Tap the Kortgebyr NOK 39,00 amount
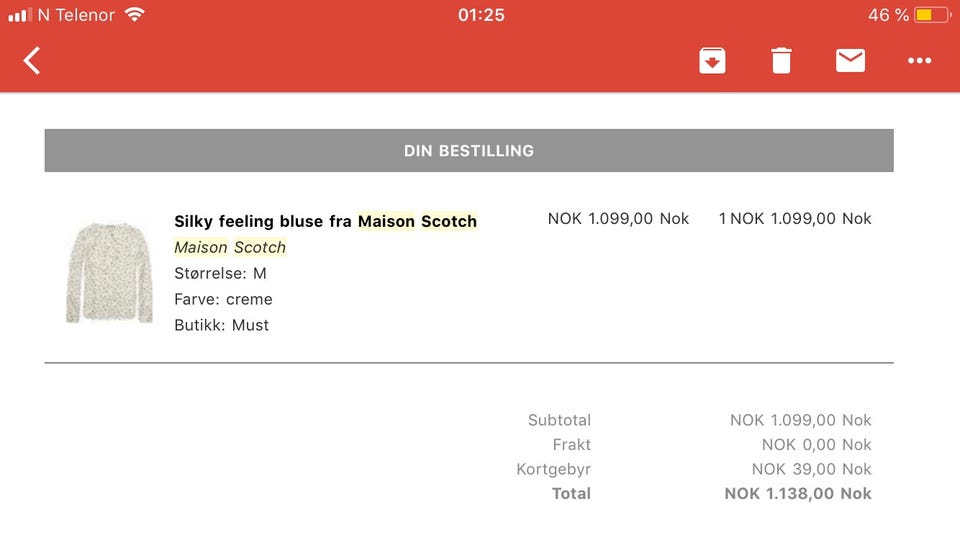960x540 pixels. click(x=811, y=469)
